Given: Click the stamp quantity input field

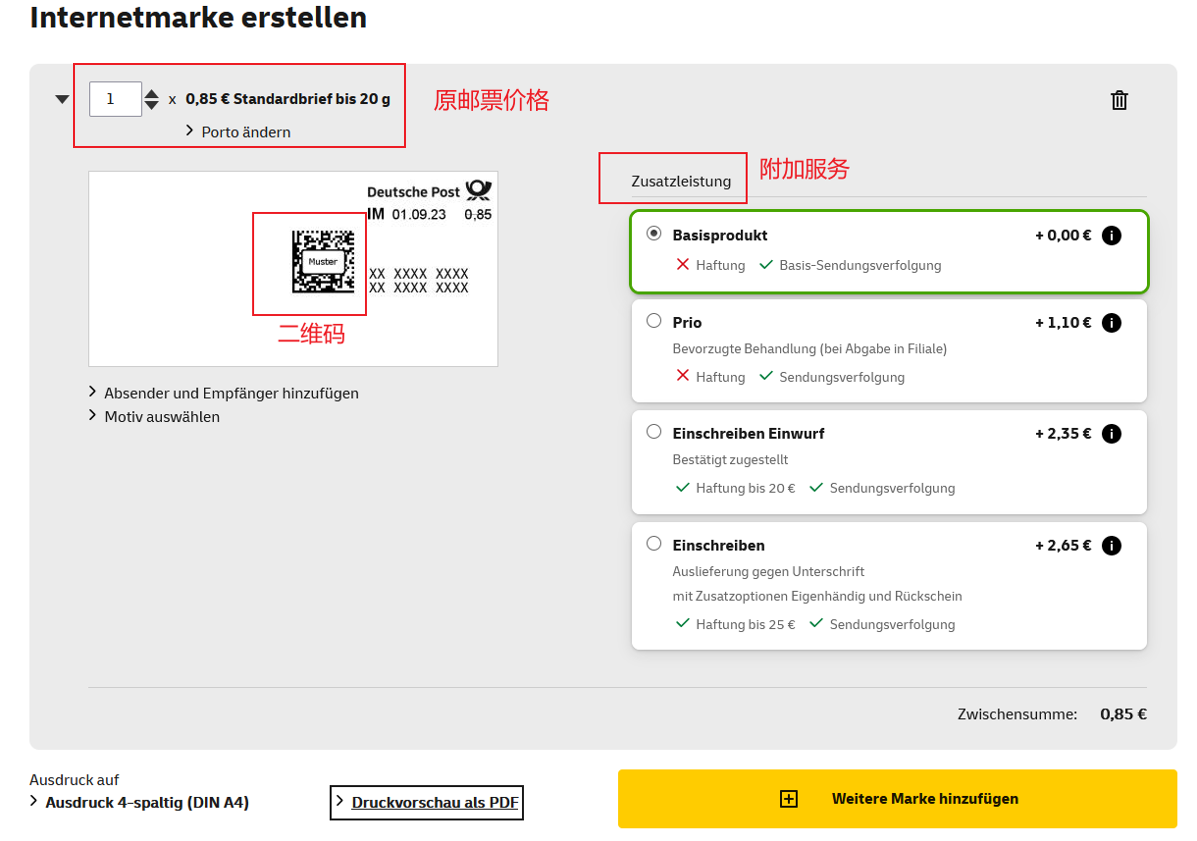Looking at the screenshot, I should point(115,99).
